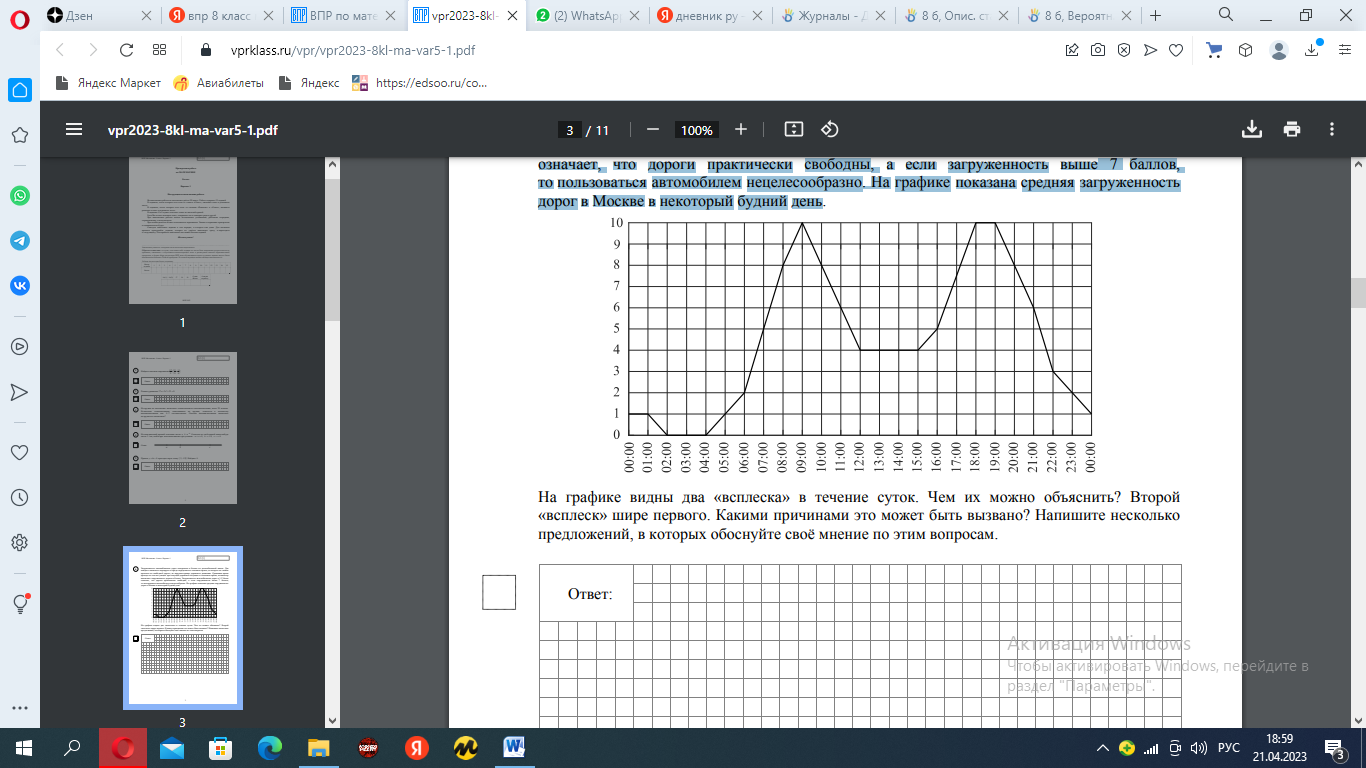Click the fit-to-page PDF button
The height and width of the screenshot is (768, 1366).
pos(794,129)
